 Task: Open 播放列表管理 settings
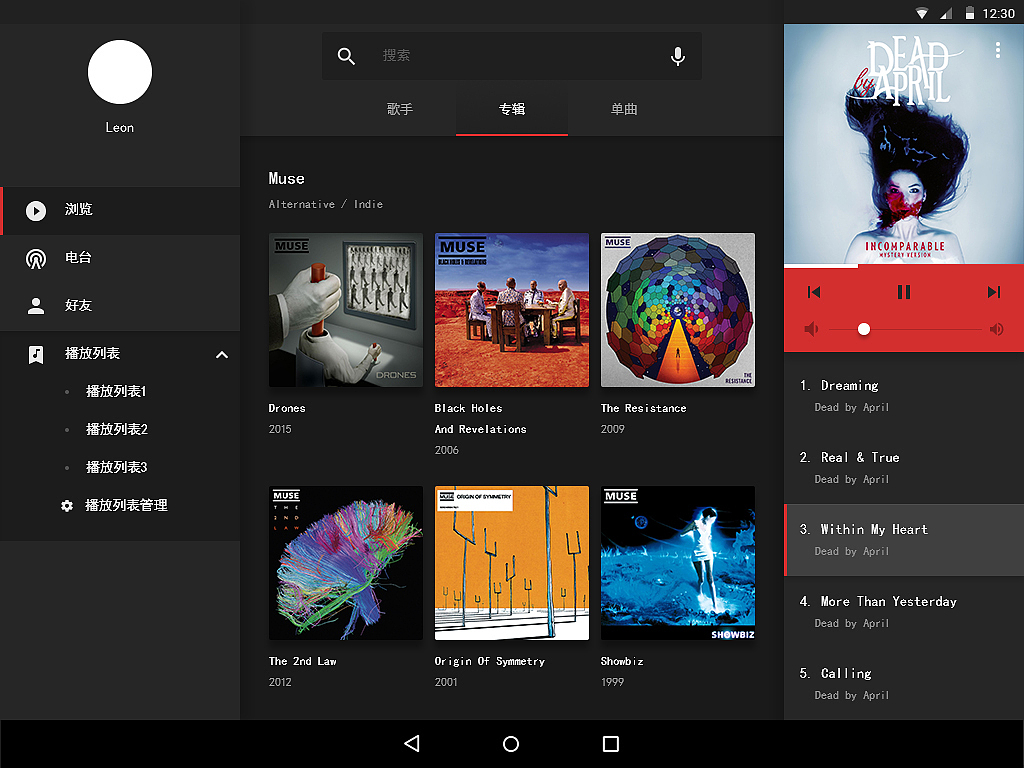click(125, 505)
